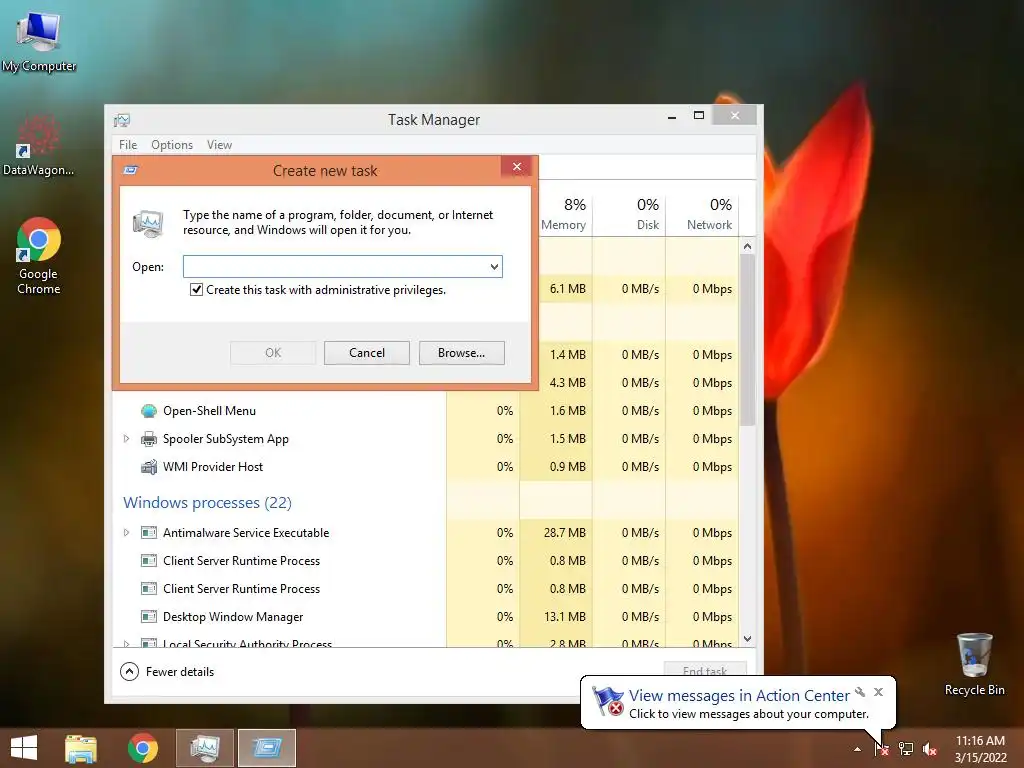Open File Explorer from taskbar
This screenshot has width=1024, height=768.
pos(81,748)
